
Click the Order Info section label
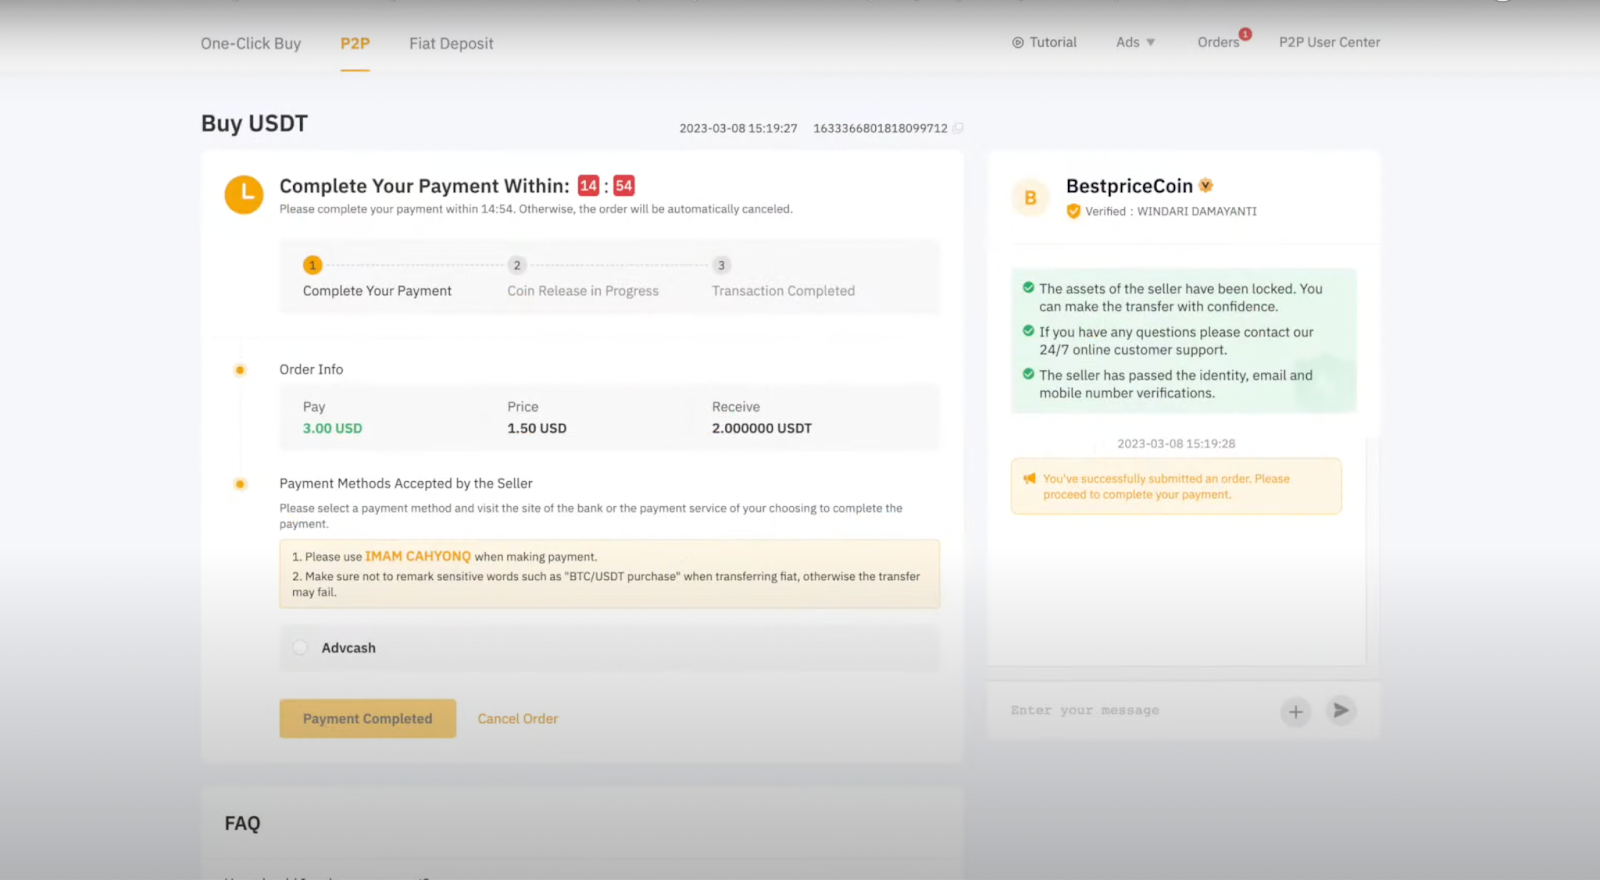(x=311, y=369)
